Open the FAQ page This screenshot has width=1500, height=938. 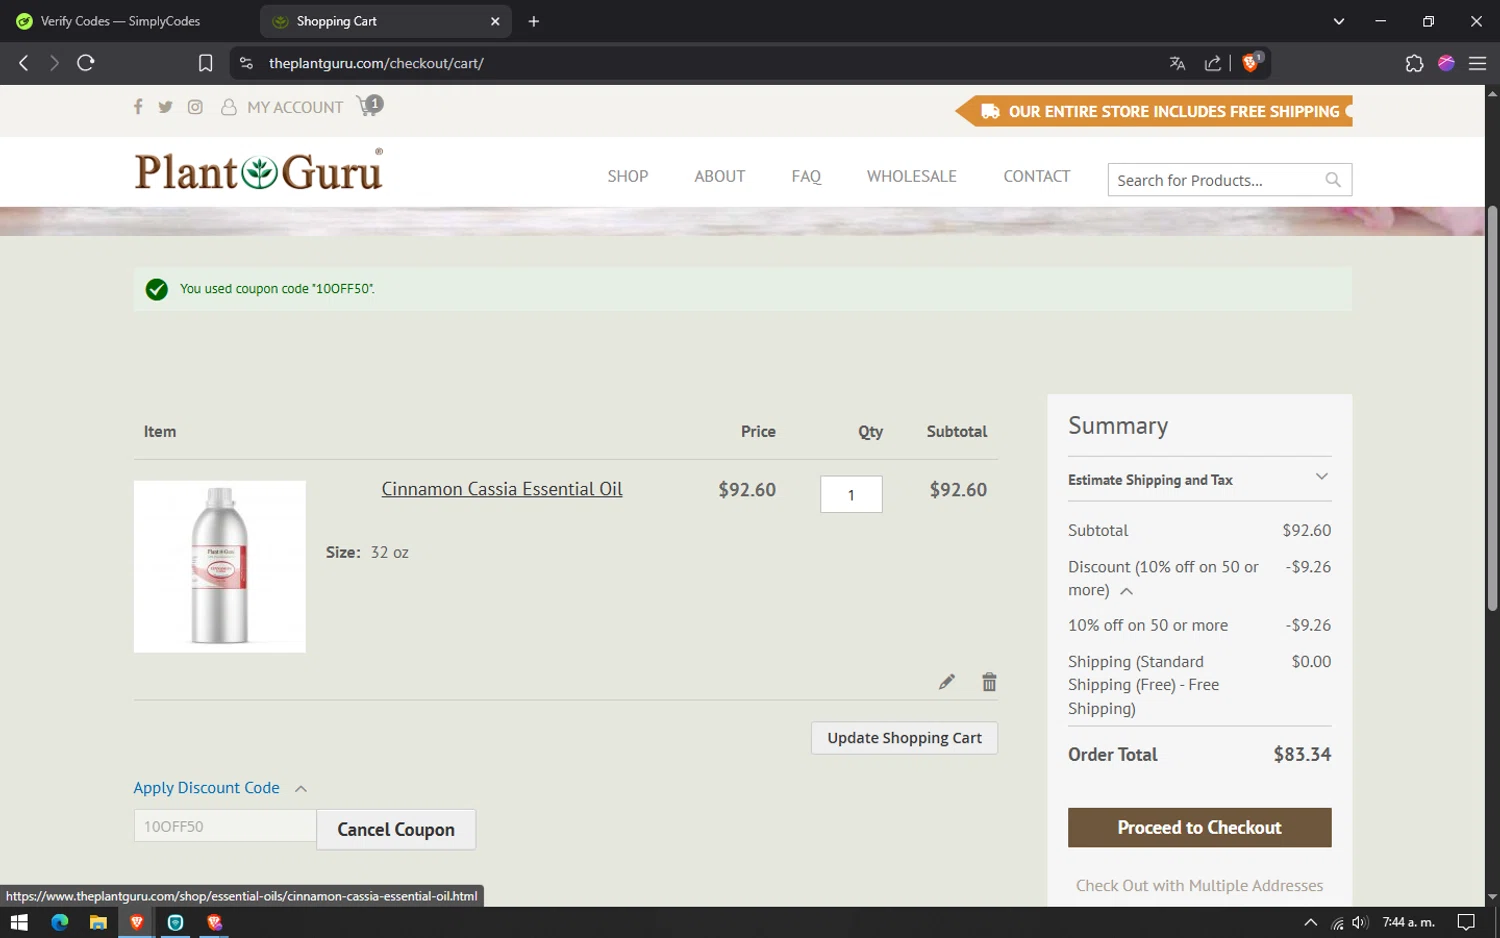point(806,176)
